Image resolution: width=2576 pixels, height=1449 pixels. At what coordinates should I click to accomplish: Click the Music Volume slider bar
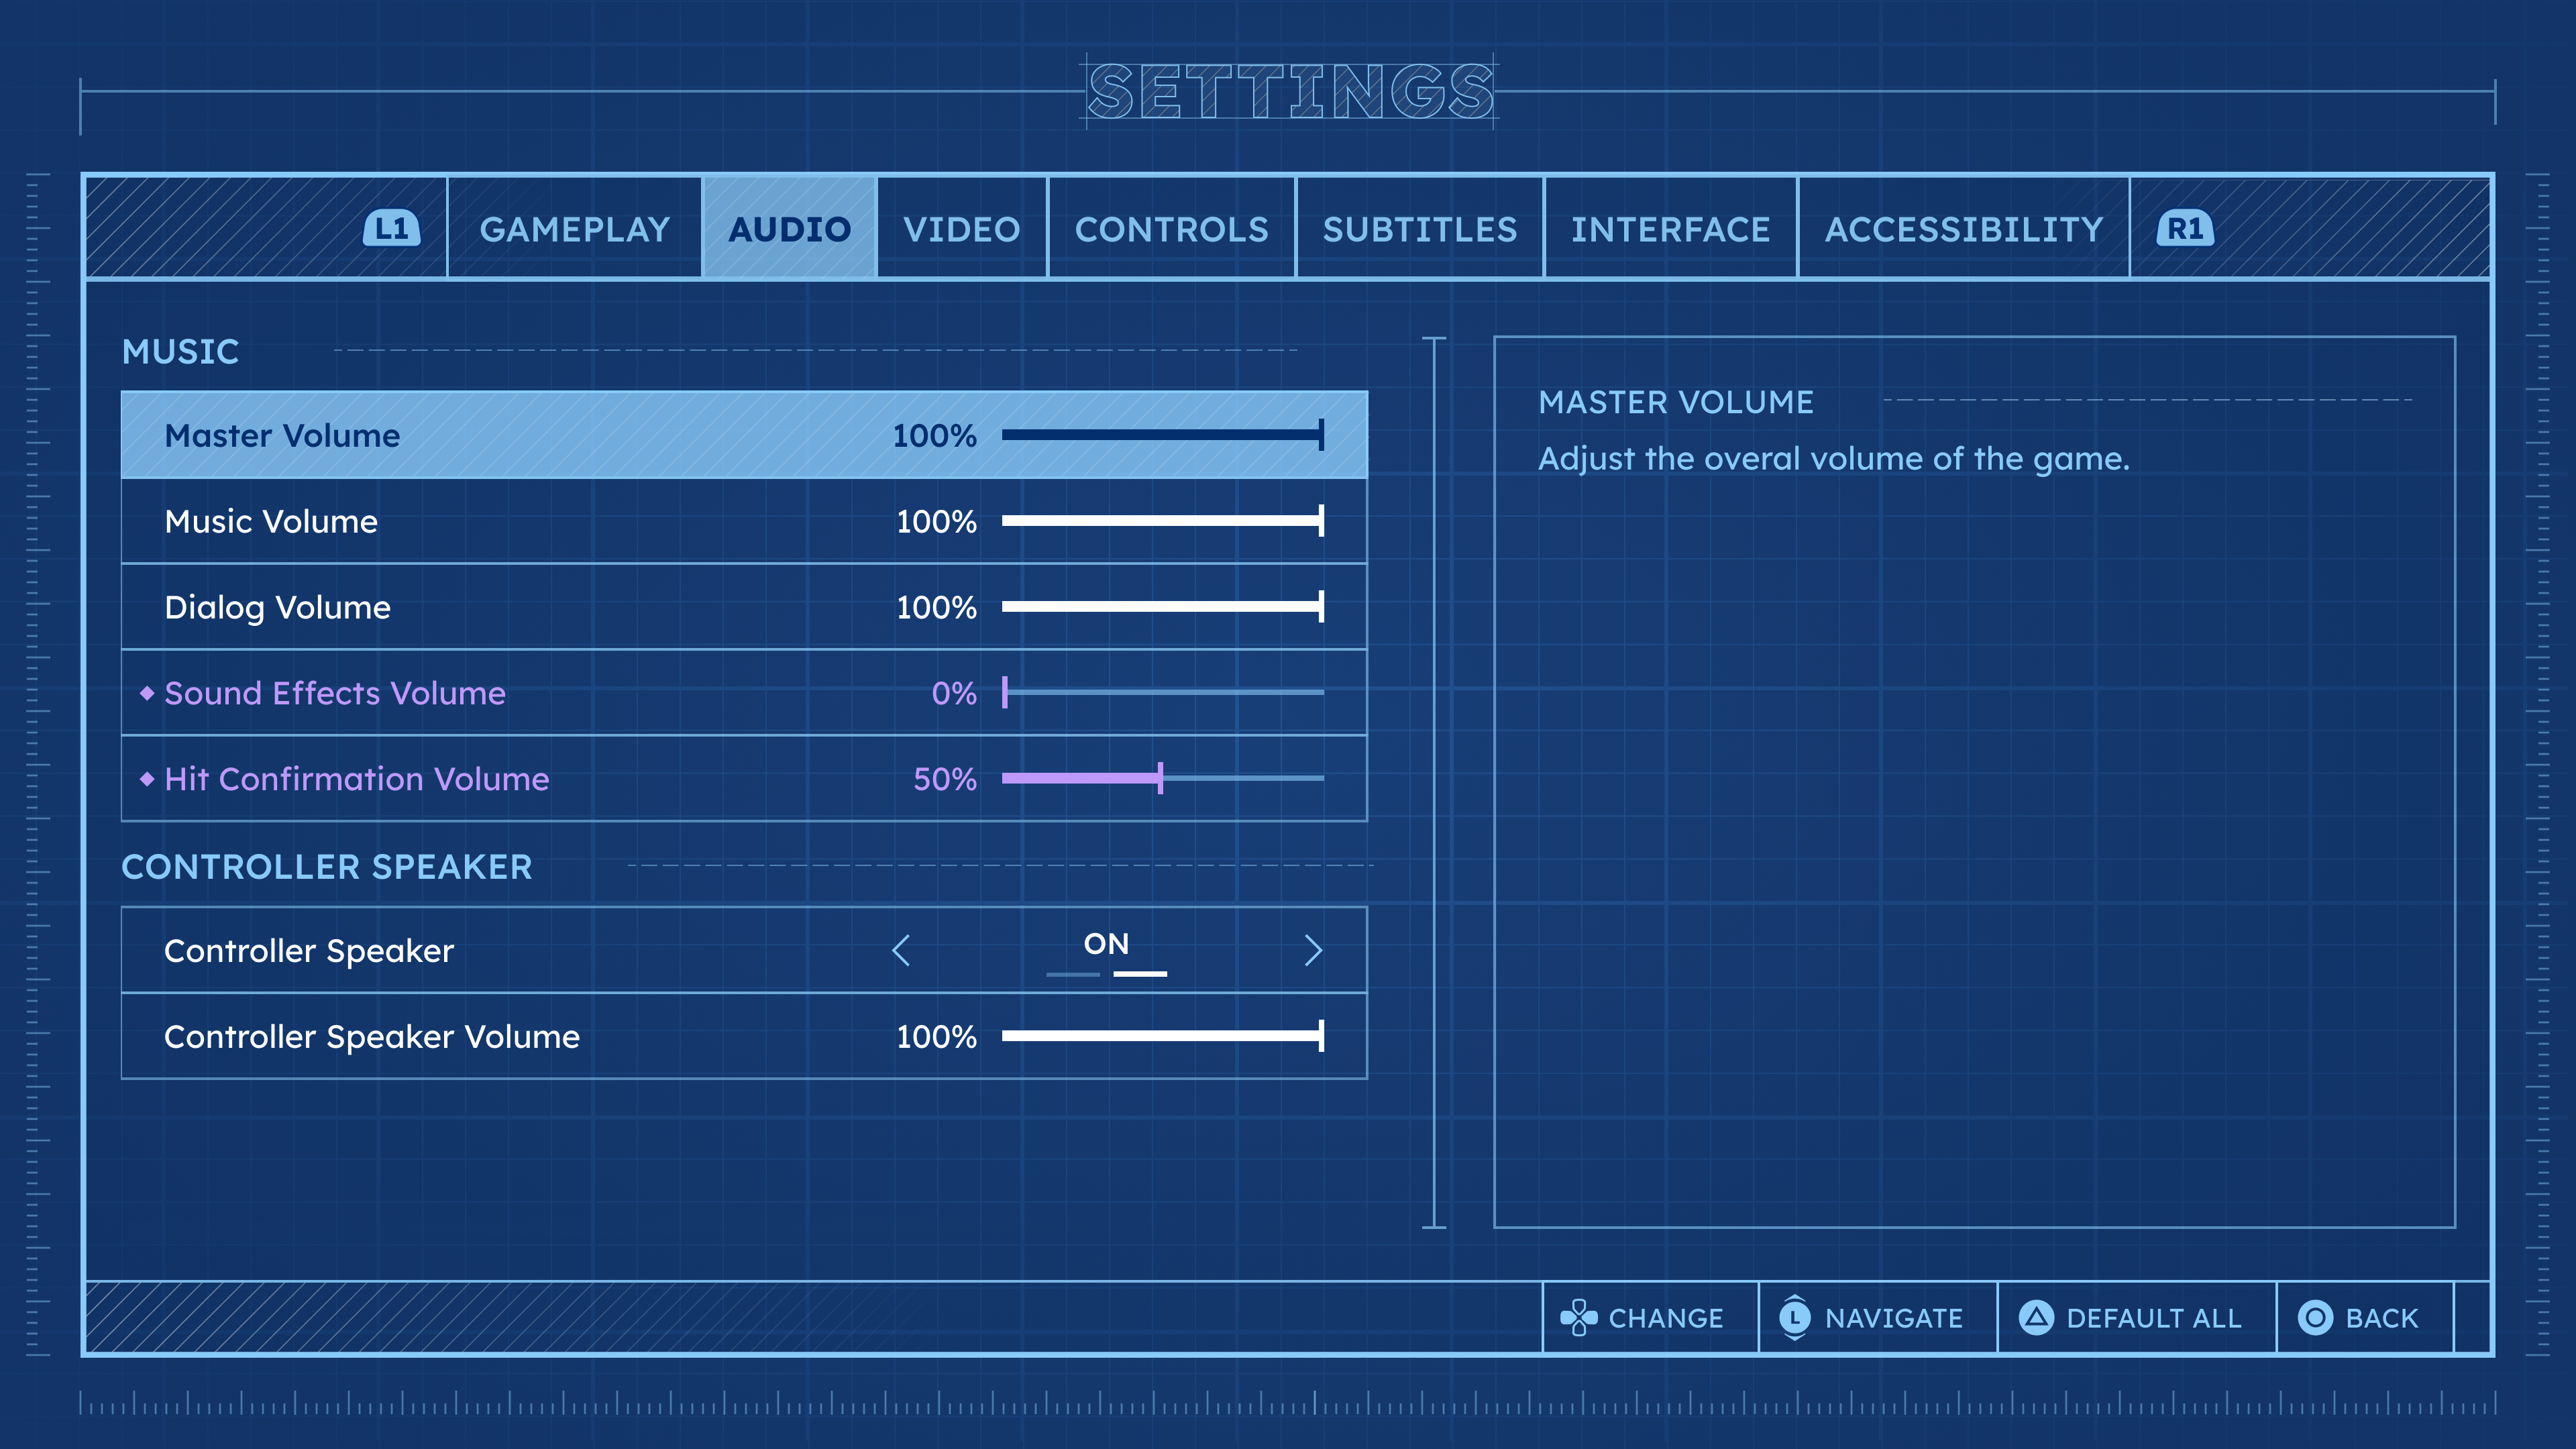click(1162, 520)
